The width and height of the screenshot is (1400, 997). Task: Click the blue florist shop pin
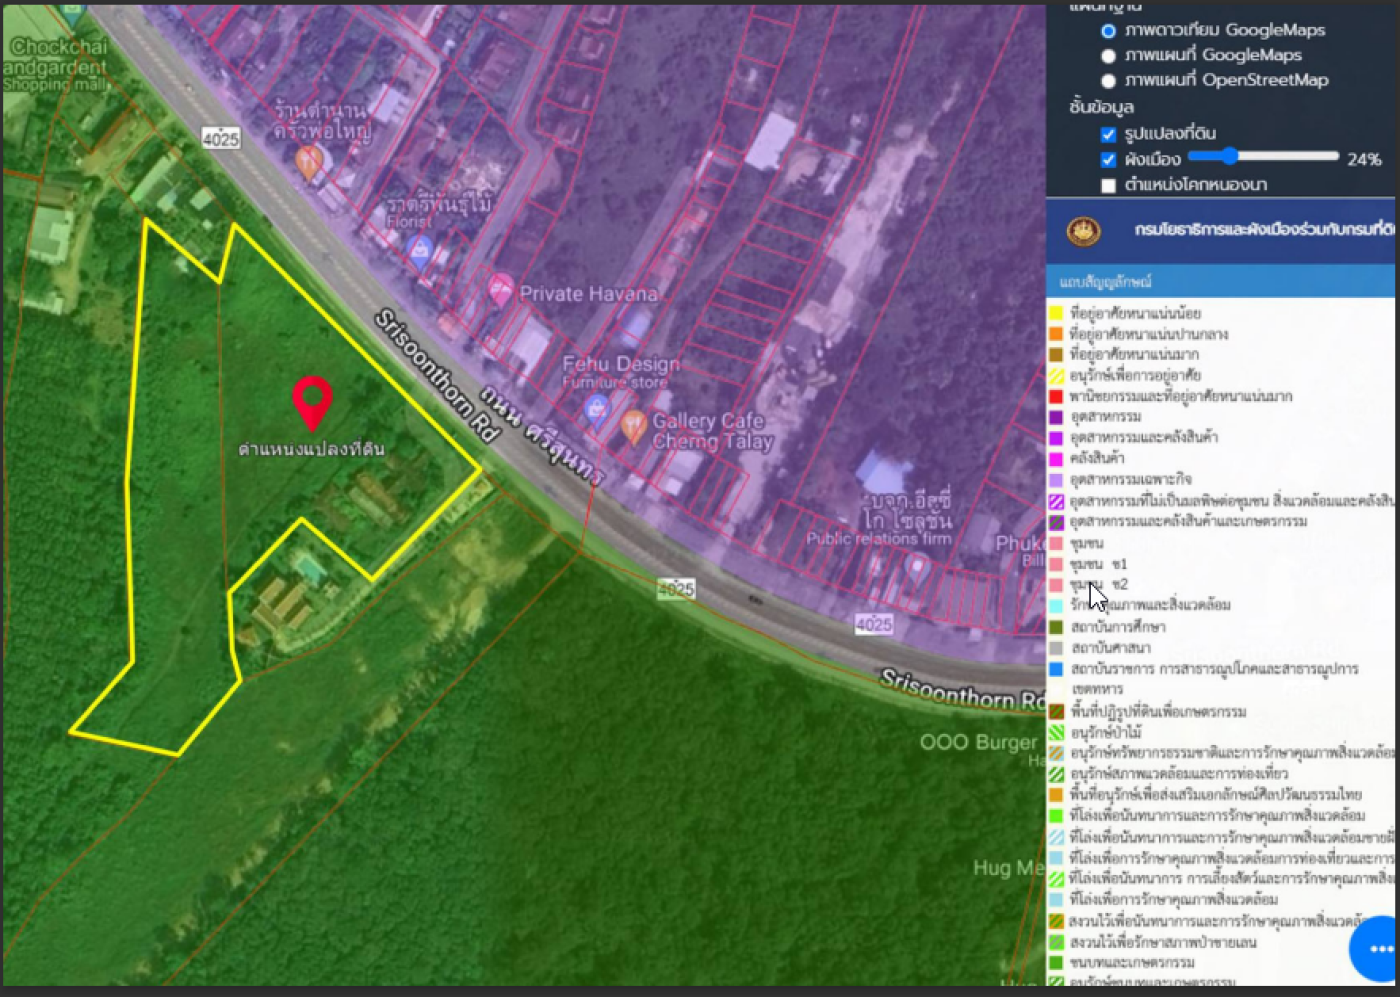click(x=419, y=251)
